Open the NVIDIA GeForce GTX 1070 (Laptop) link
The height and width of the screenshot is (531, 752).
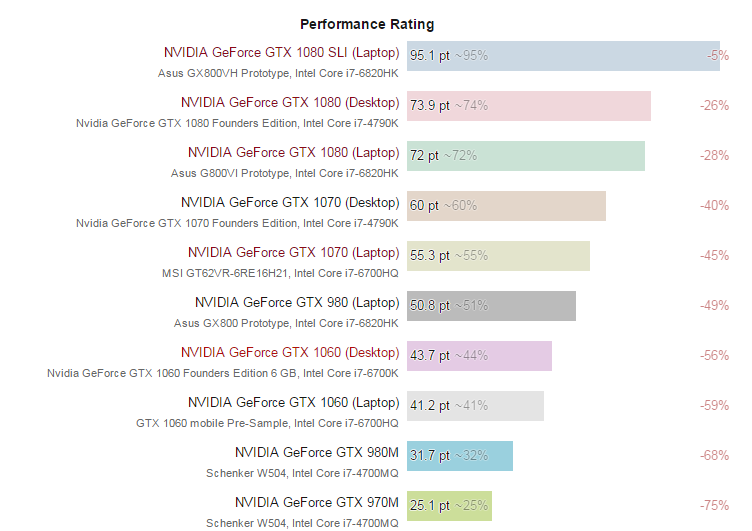click(293, 253)
